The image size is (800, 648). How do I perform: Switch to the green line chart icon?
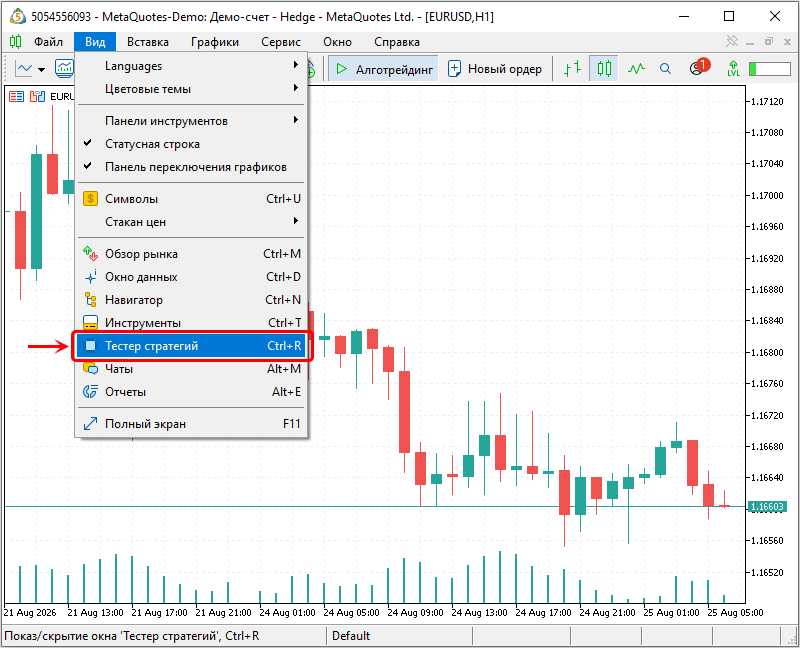[x=636, y=68]
